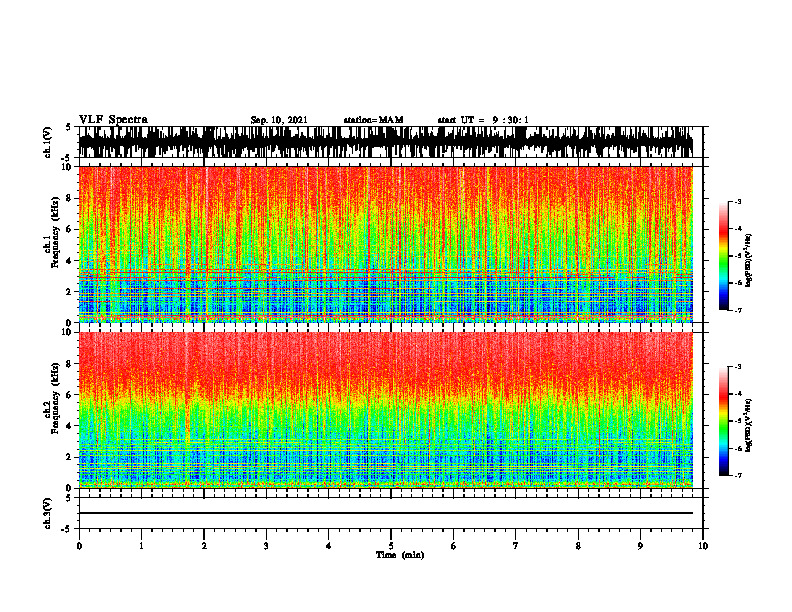This screenshot has width=792, height=612.
Task: Click the ch.2 spectrogram color scale bar
Action: click(x=724, y=421)
